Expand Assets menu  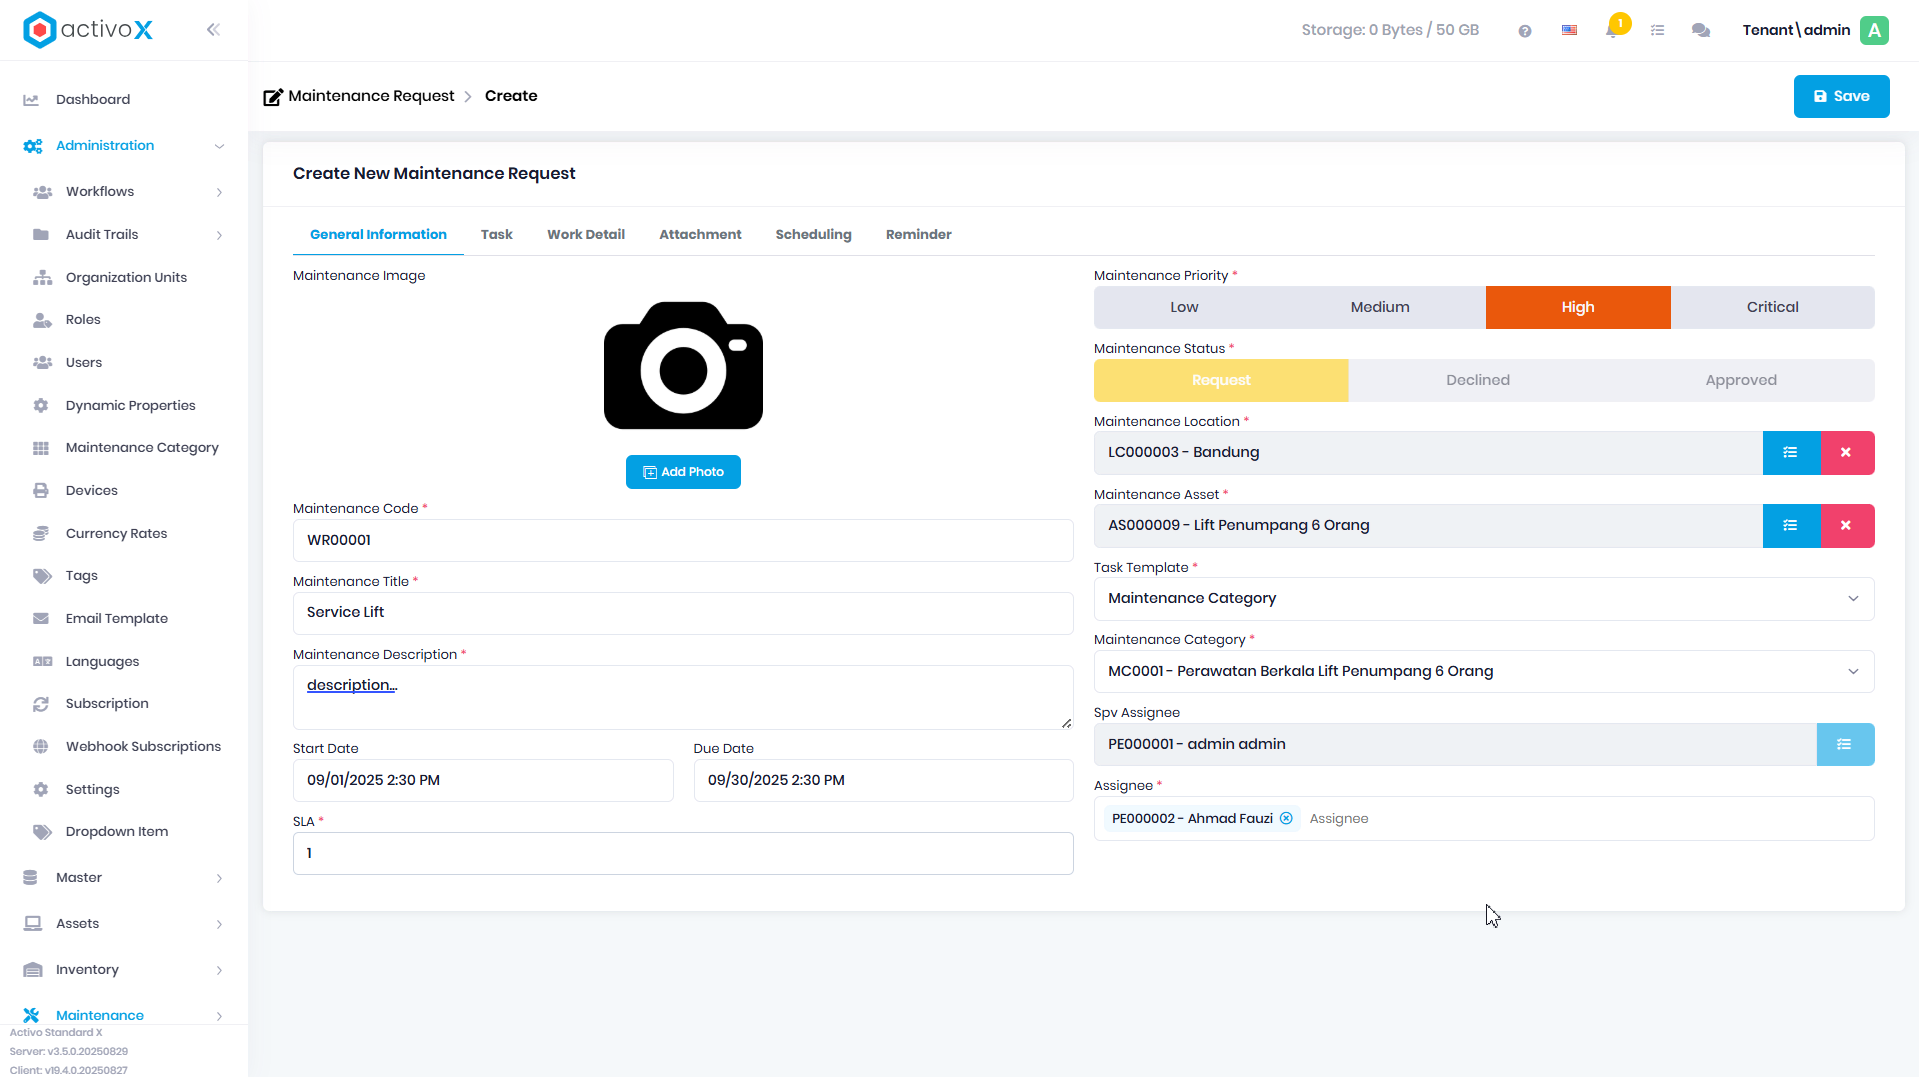(x=219, y=924)
